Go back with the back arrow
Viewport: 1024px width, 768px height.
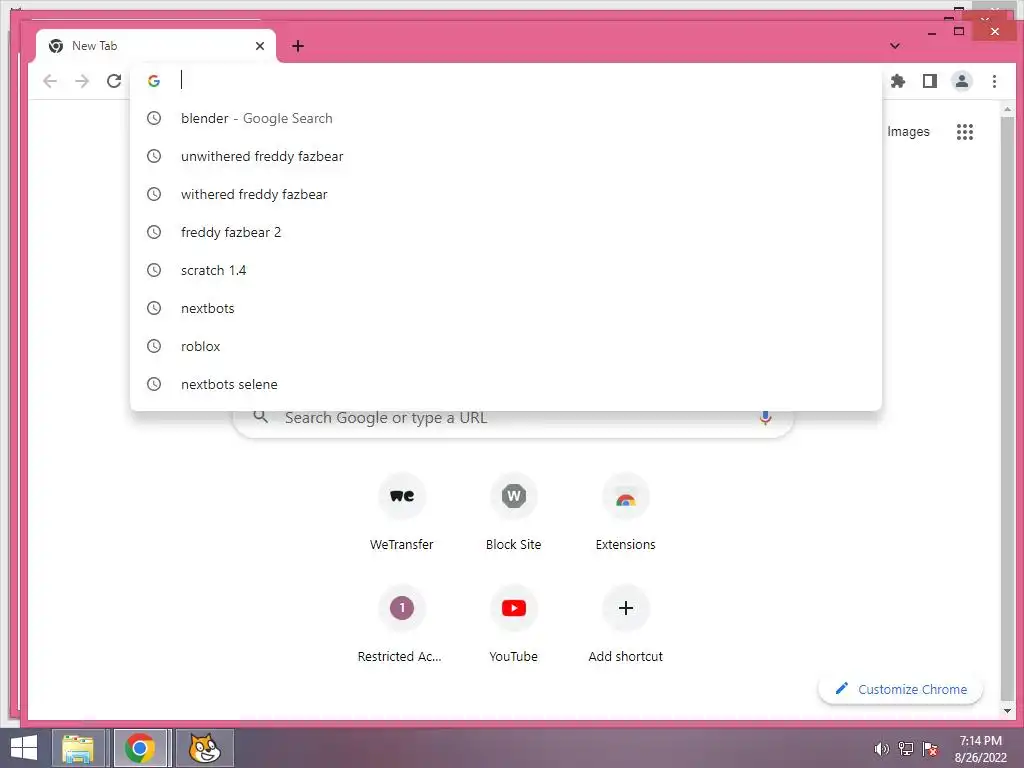click(50, 81)
